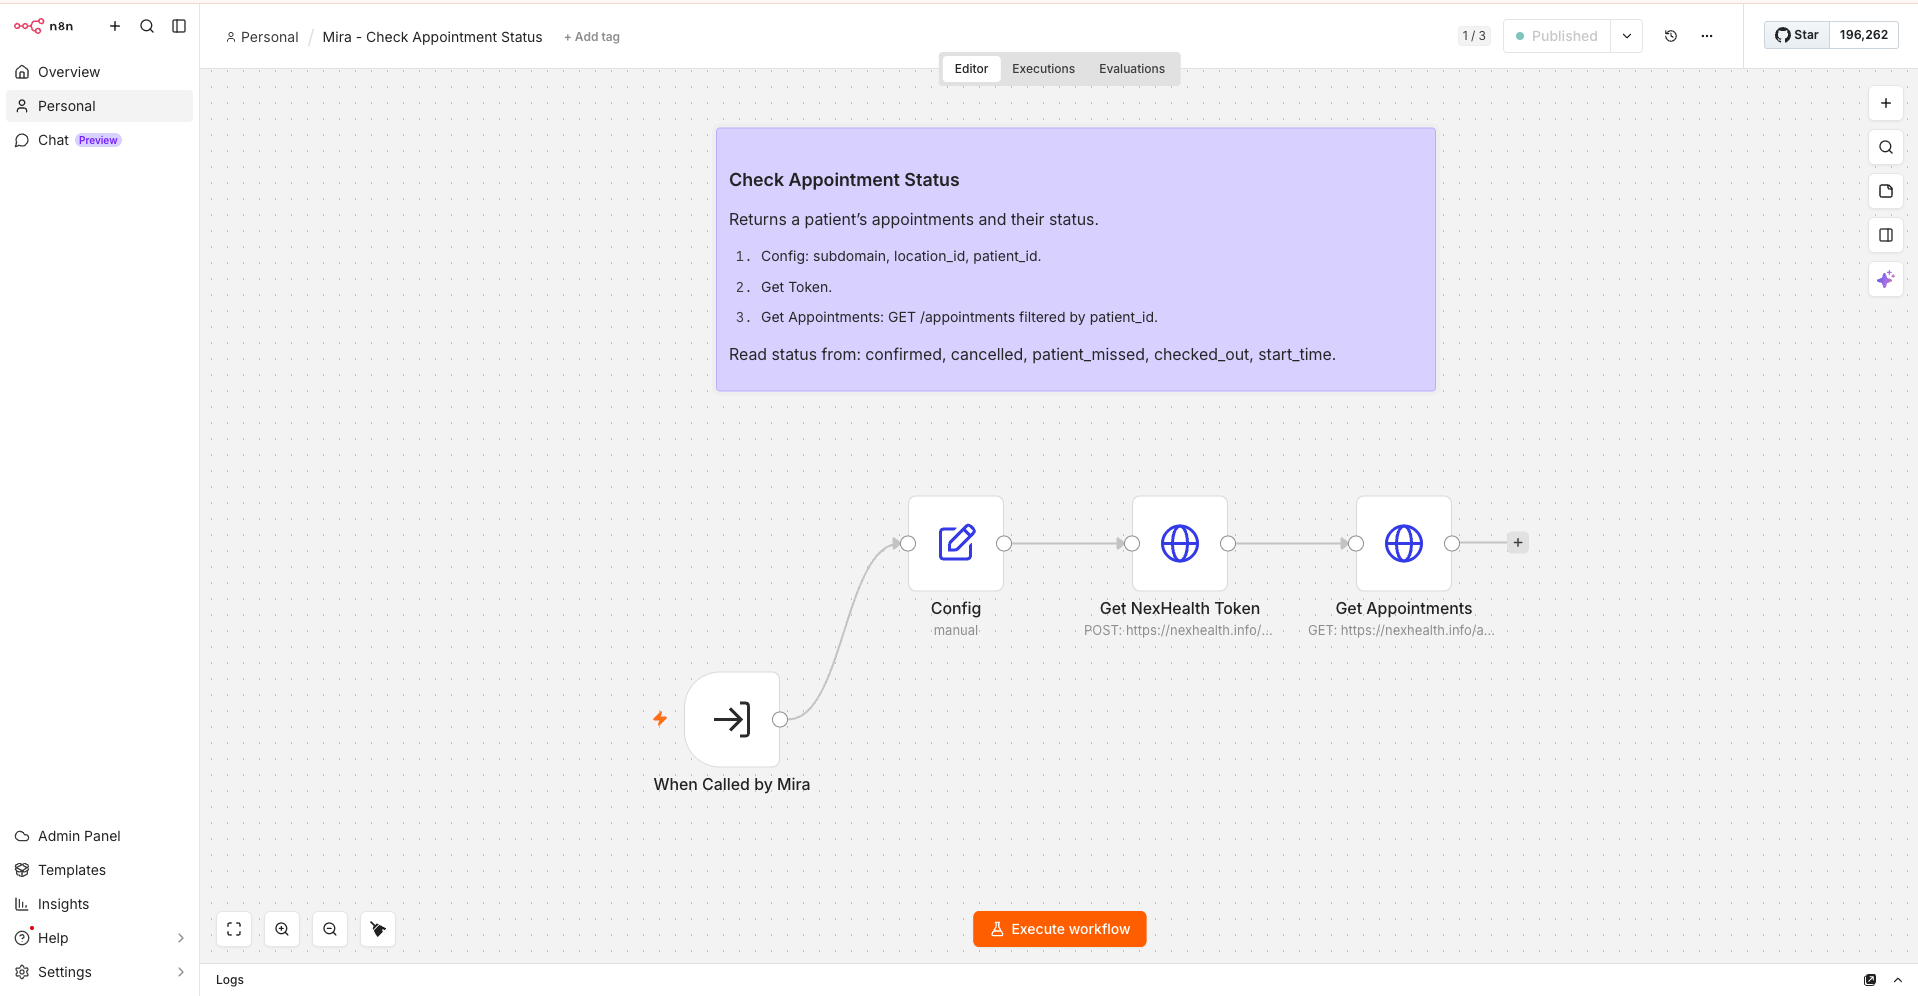
Task: Click the Get NexHealth Token output connector
Action: pyautogui.click(x=1228, y=543)
